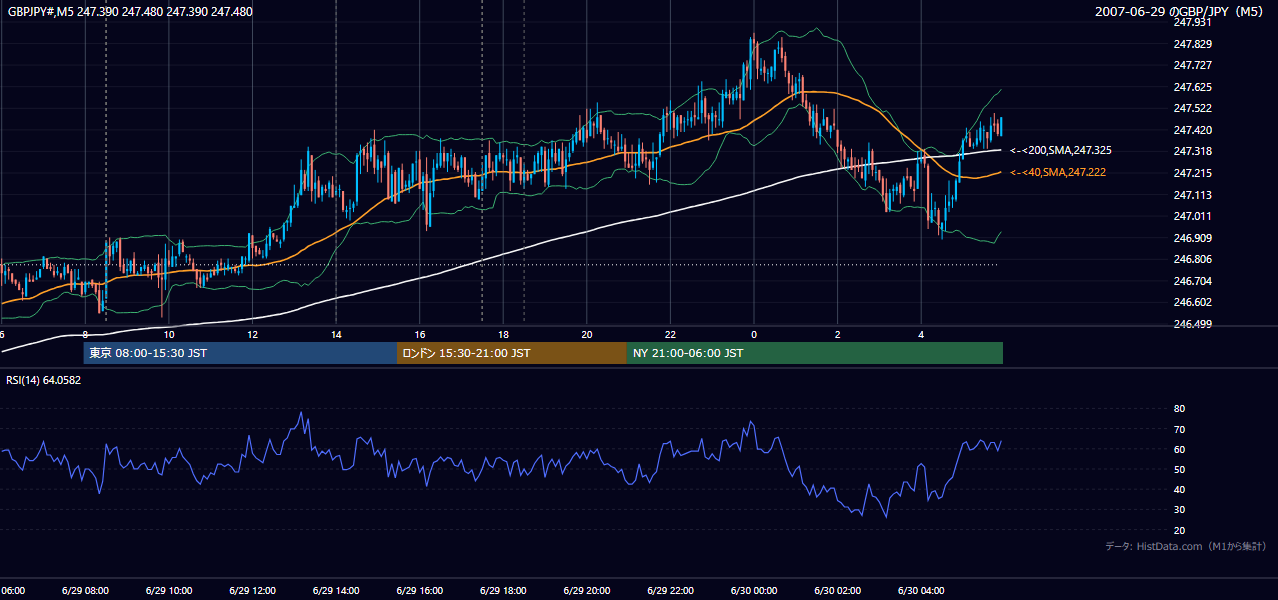Click price axis value 247.318
1278x600 pixels.
(x=1192, y=151)
